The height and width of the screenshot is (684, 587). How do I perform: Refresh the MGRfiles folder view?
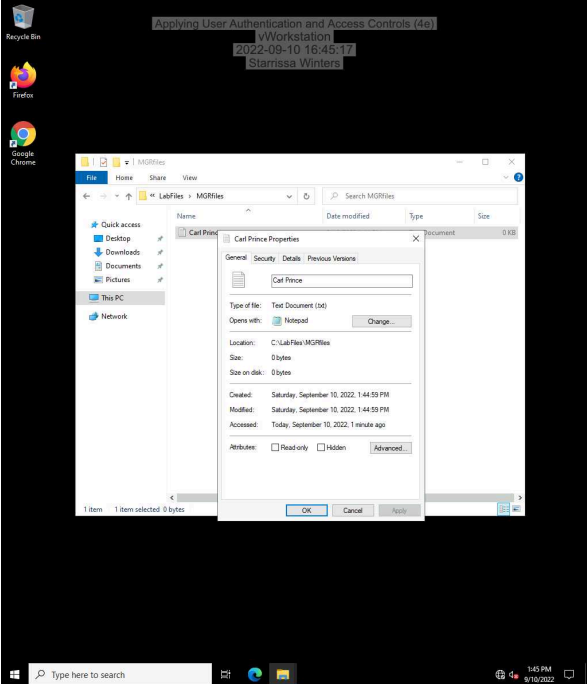(306, 196)
